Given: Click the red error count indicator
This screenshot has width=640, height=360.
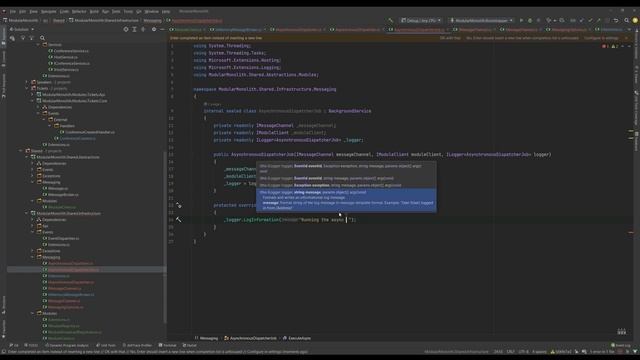Looking at the screenshot, I should pyautogui.click(x=605, y=47).
